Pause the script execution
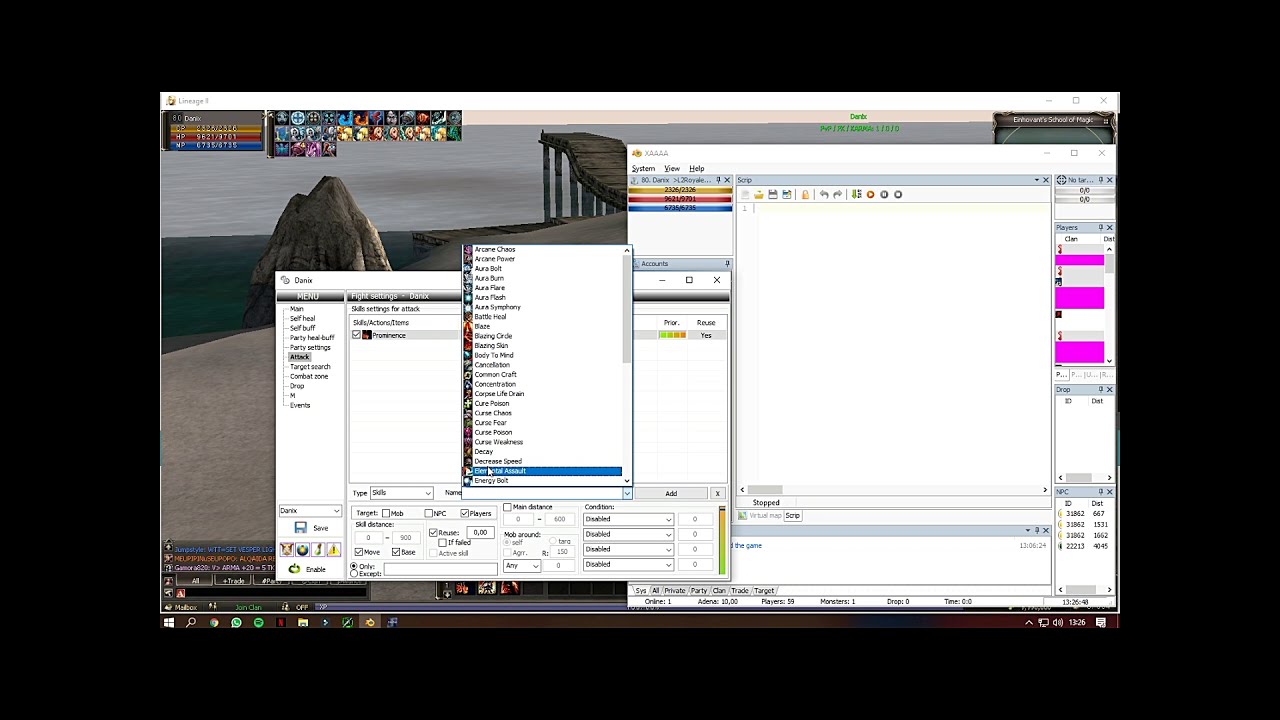This screenshot has height=720, width=1280. (x=884, y=194)
